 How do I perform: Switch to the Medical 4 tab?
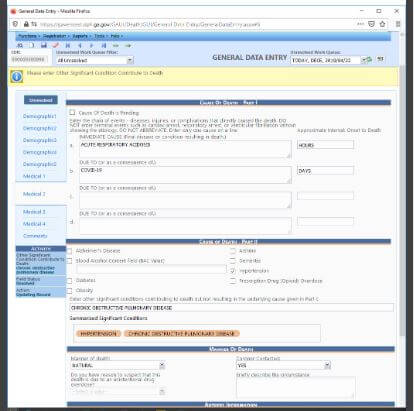tap(34, 224)
